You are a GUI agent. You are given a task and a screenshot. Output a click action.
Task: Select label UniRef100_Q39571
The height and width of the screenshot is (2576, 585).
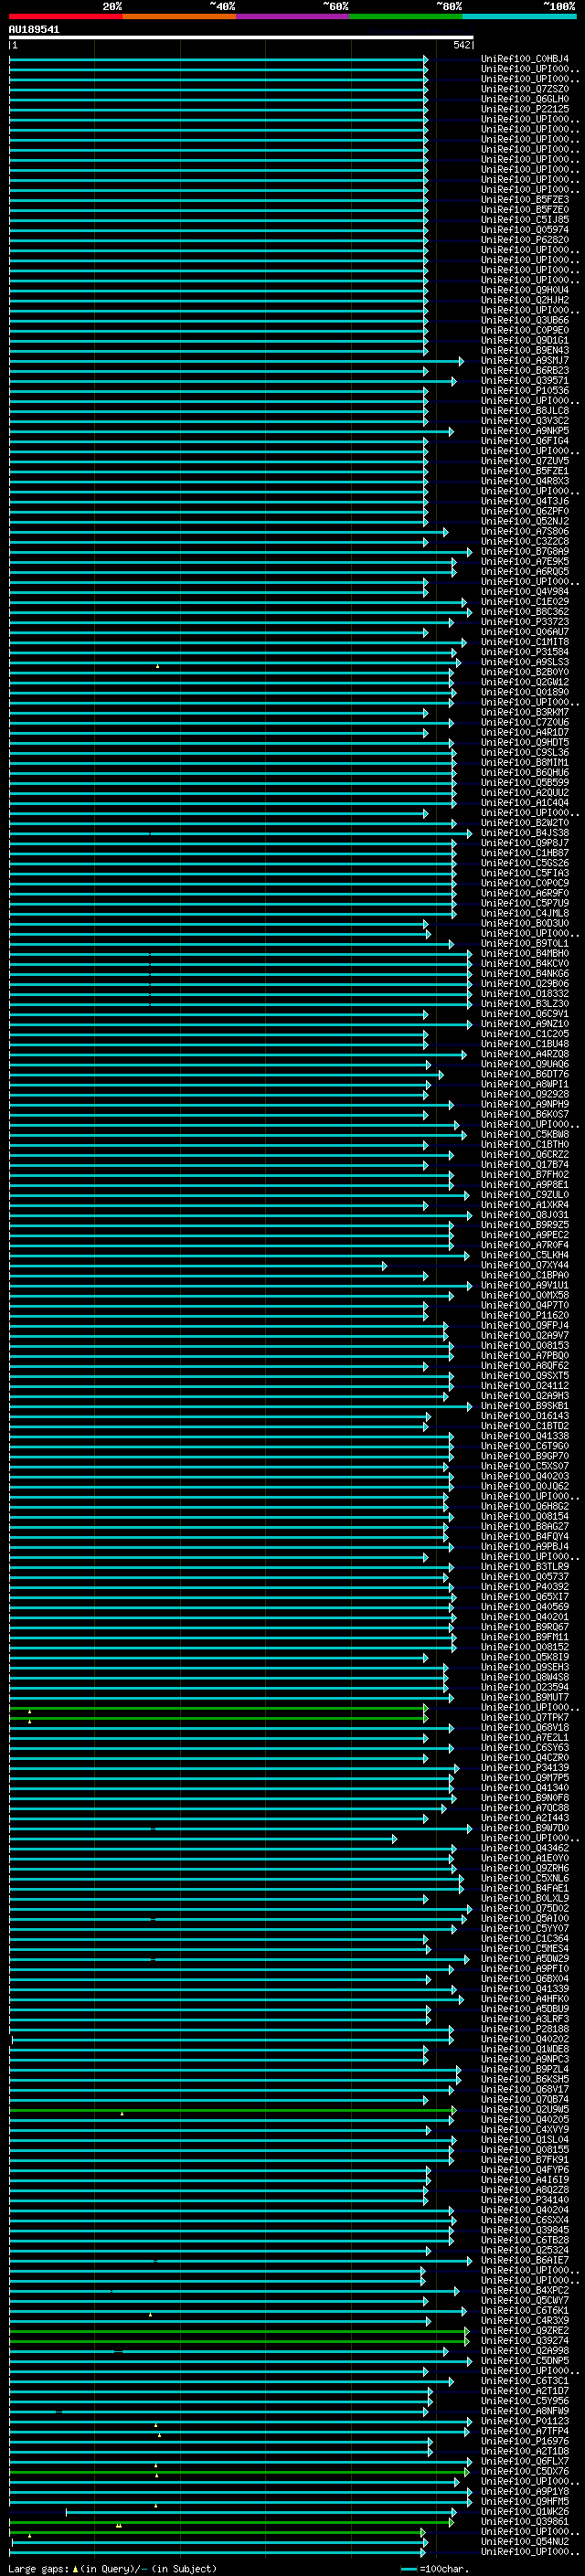(x=525, y=380)
